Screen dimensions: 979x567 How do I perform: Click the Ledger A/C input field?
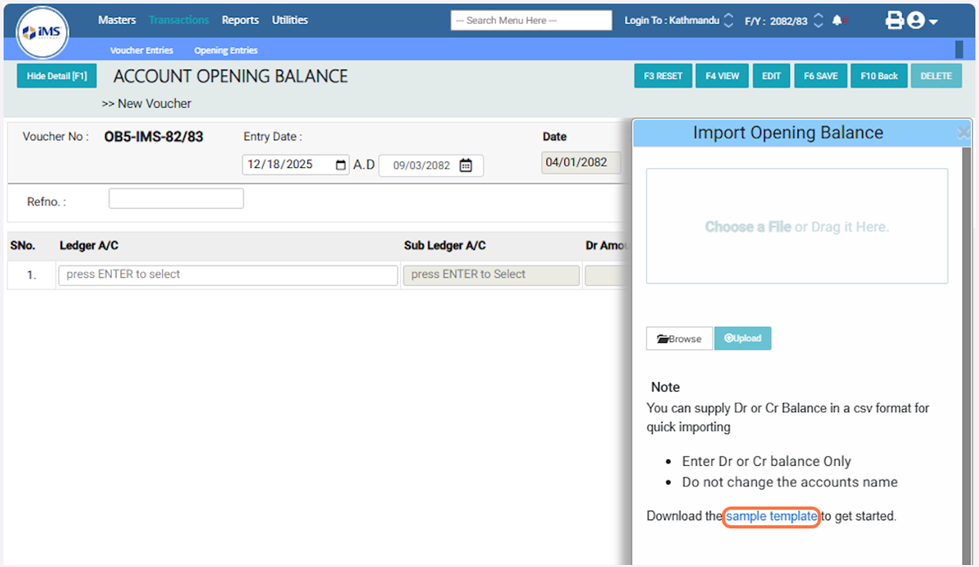pyautogui.click(x=228, y=275)
